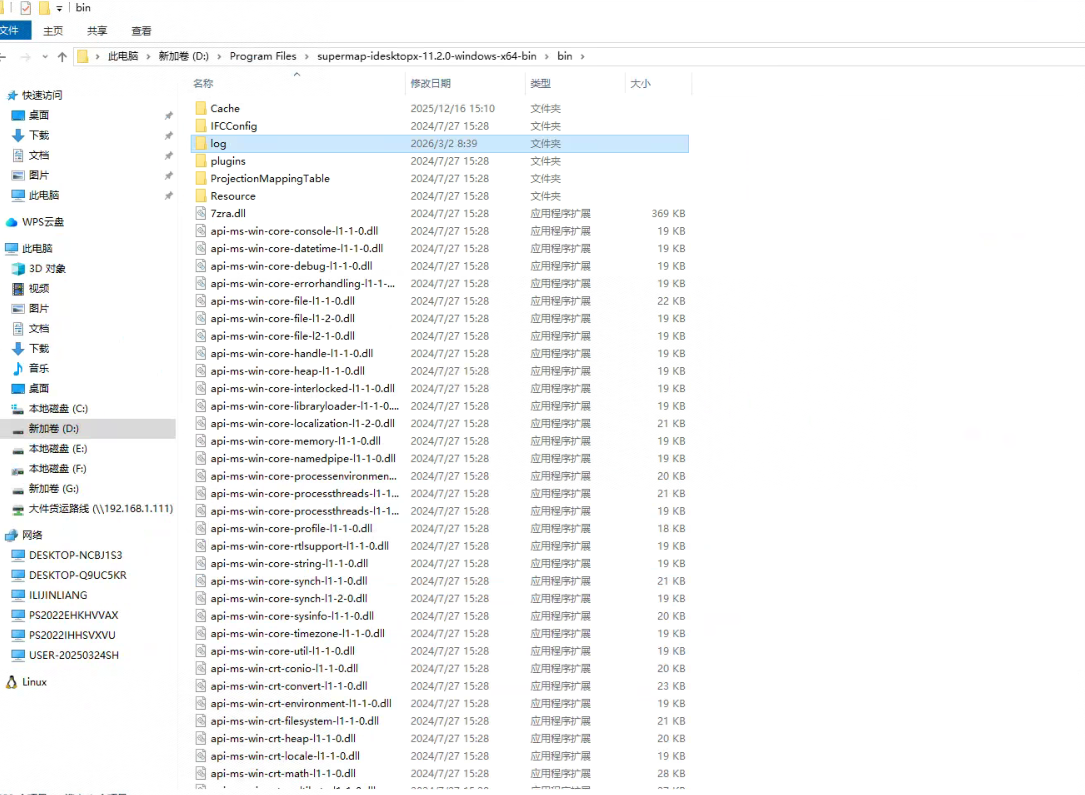Sort files by 修改日期 column header
Viewport: 1085px width, 795px height.
coord(430,84)
